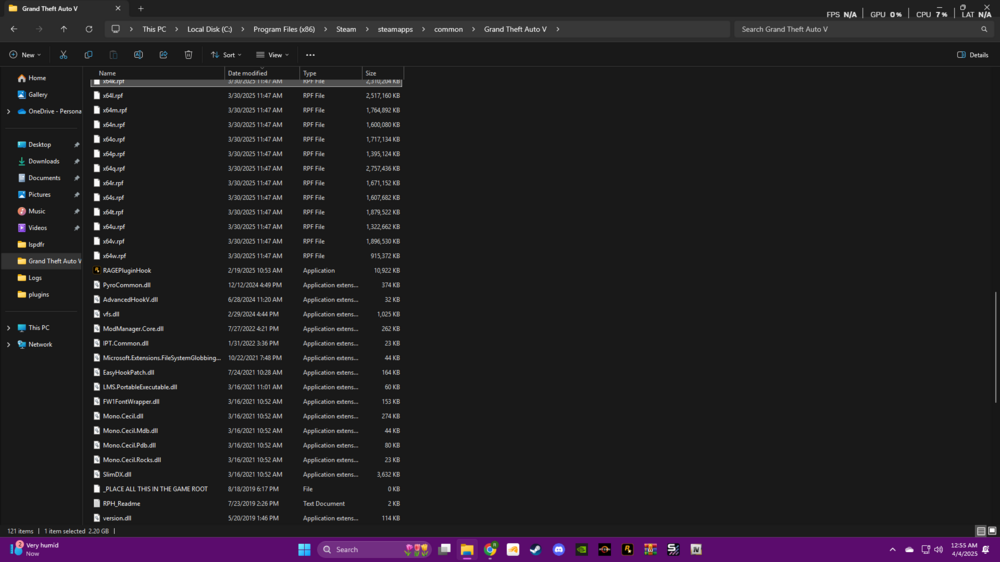This screenshot has height=562, width=1000.
Task: Click the Share icon in the toolbar
Action: coord(163,55)
